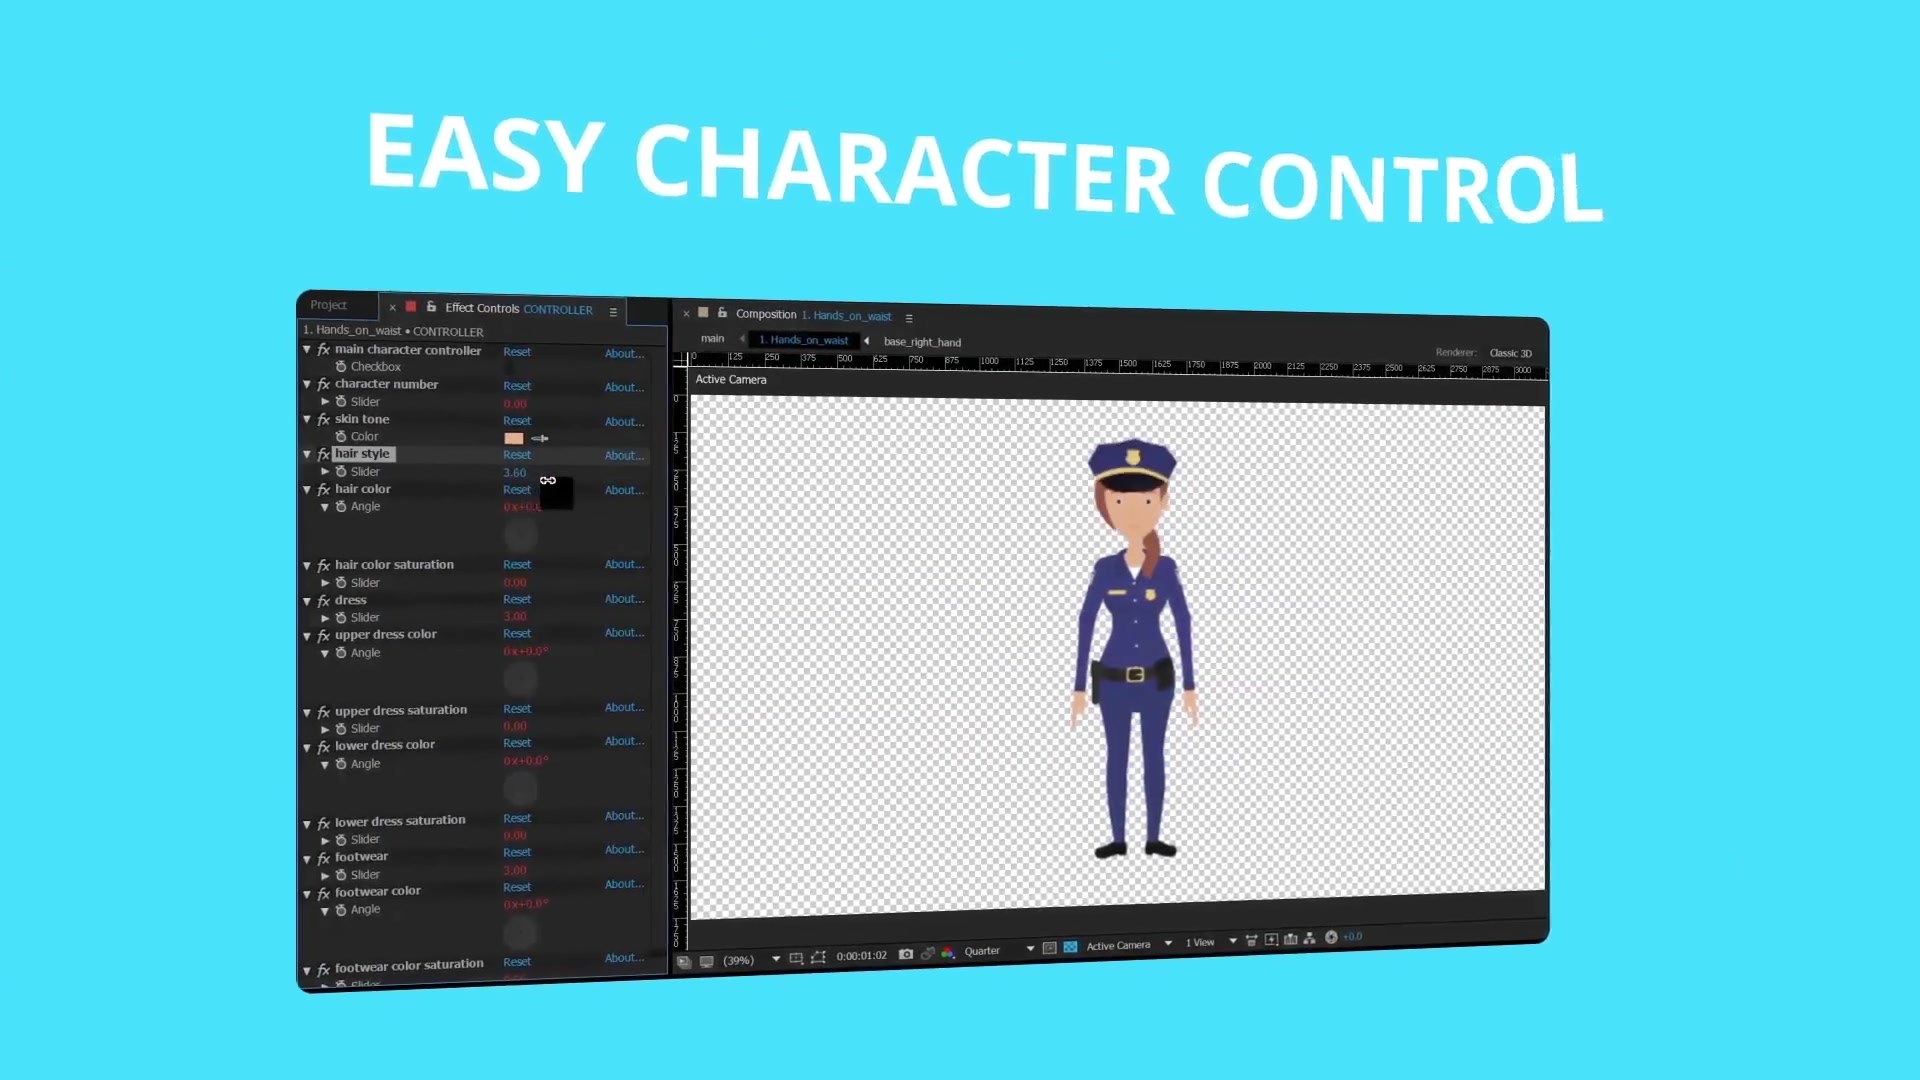This screenshot has width=1920, height=1080.
Task: Click the fx icon next to footwear
Action: [324, 855]
